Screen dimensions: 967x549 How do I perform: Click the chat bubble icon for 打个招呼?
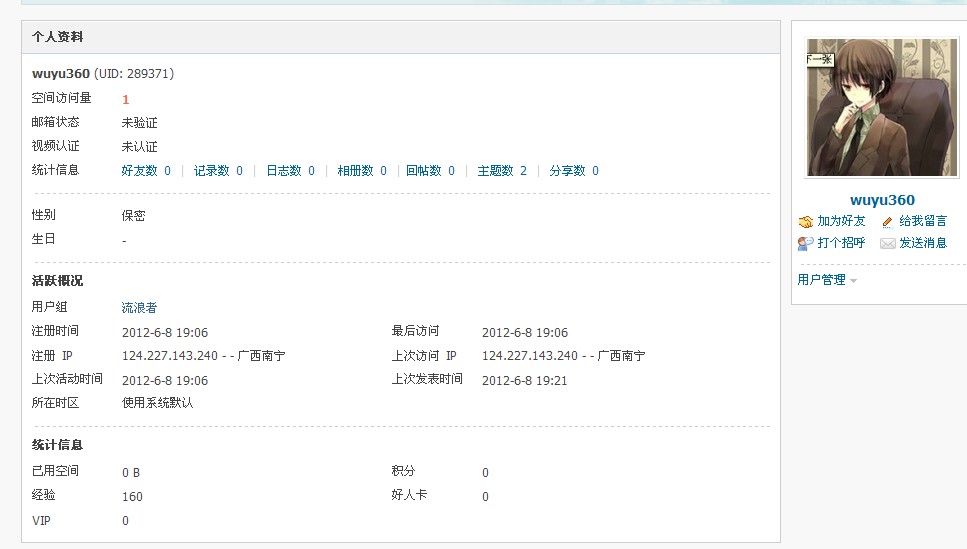(805, 243)
